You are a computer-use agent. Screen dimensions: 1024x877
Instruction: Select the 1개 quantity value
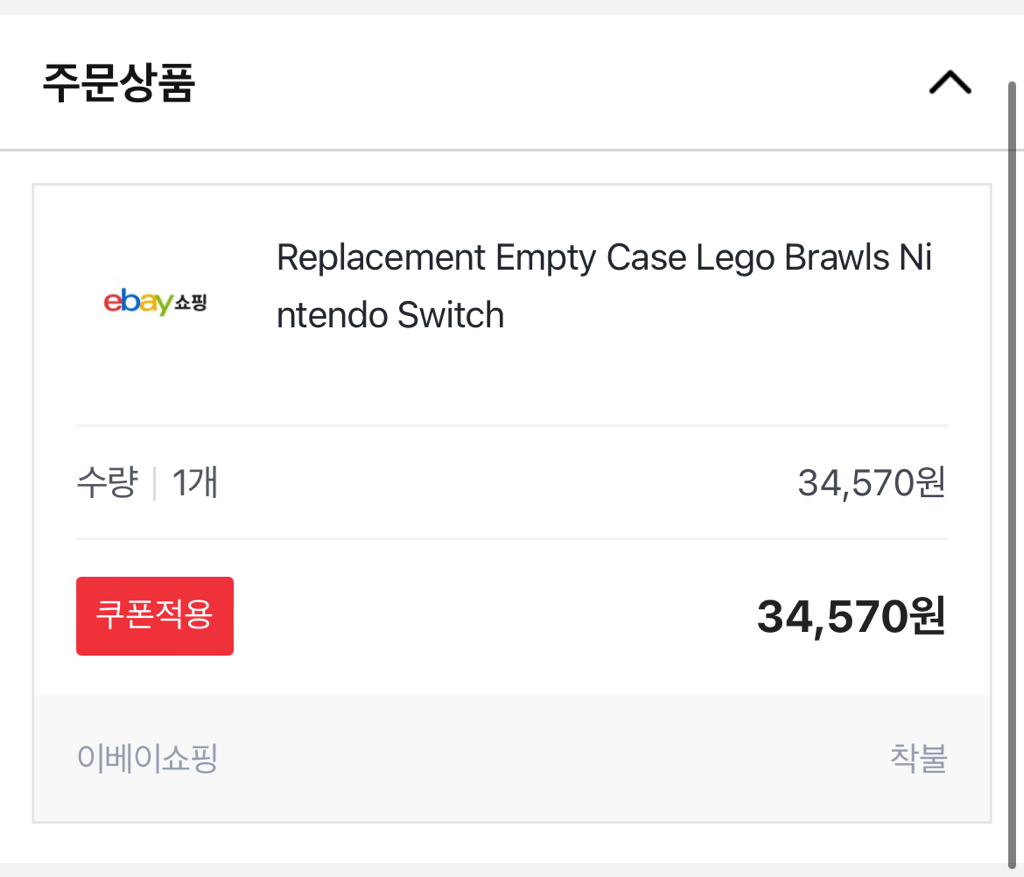click(195, 484)
